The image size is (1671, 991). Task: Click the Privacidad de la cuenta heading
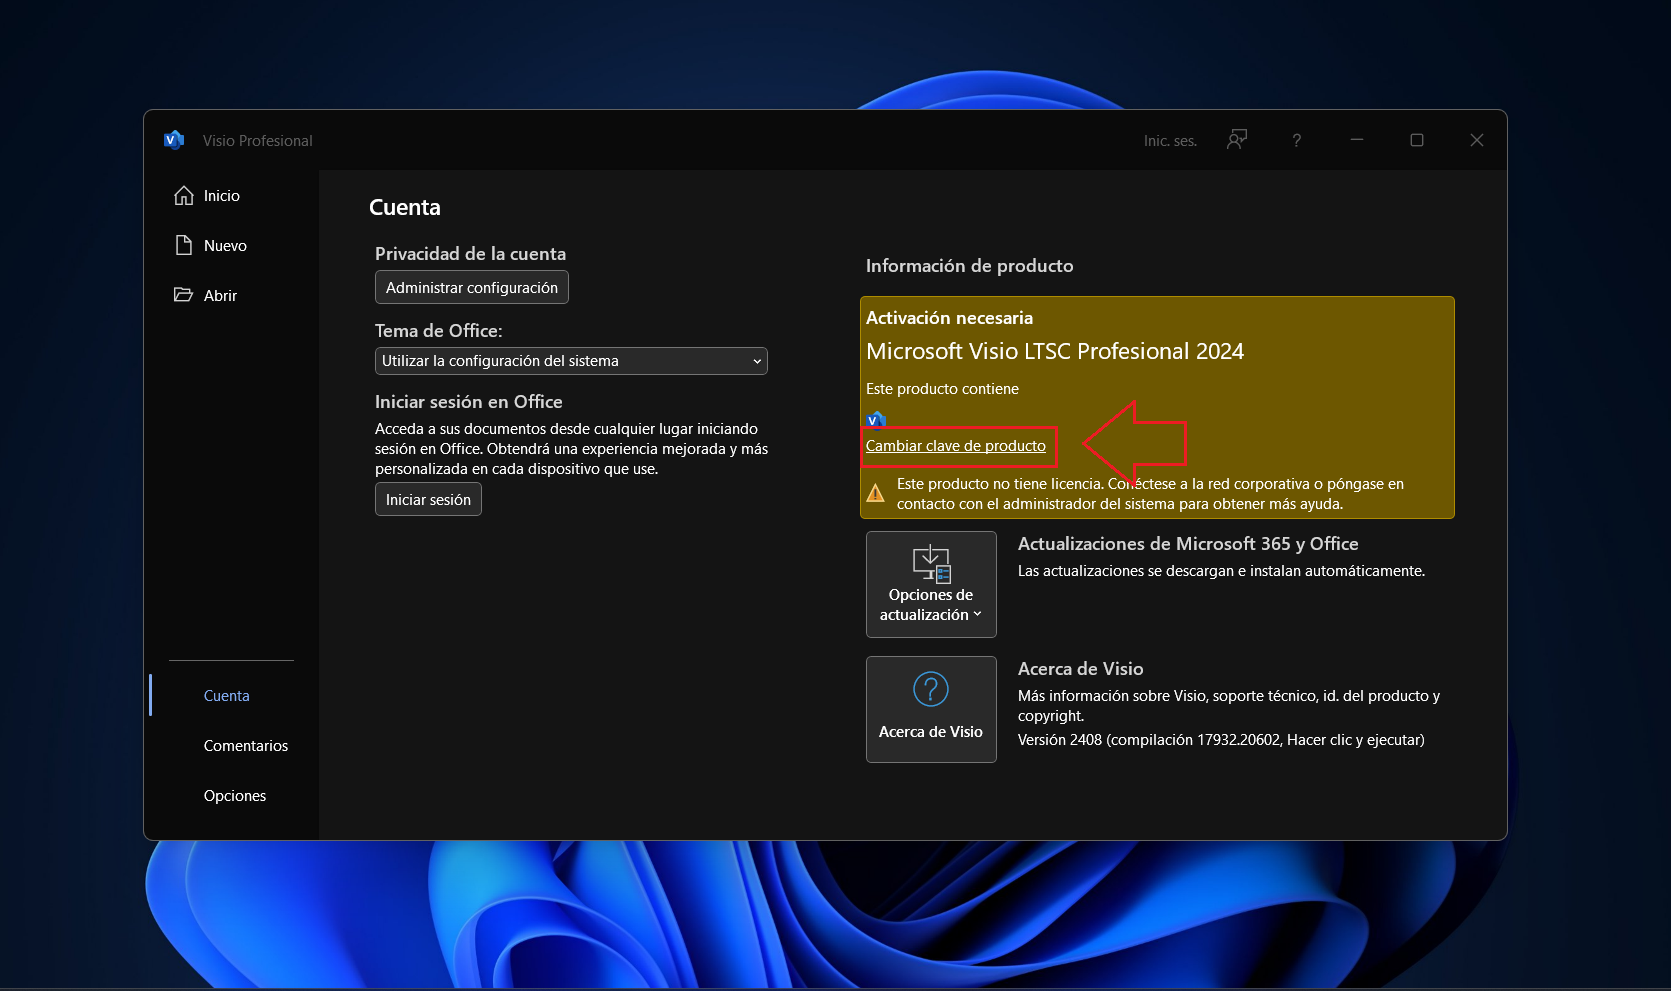point(470,254)
